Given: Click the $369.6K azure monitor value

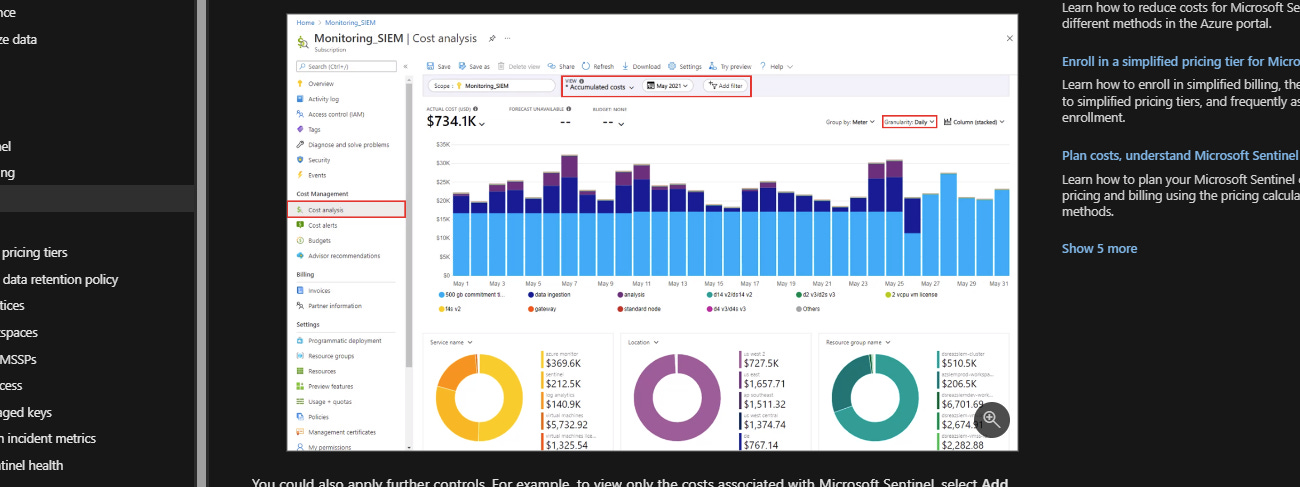Looking at the screenshot, I should pos(564,363).
